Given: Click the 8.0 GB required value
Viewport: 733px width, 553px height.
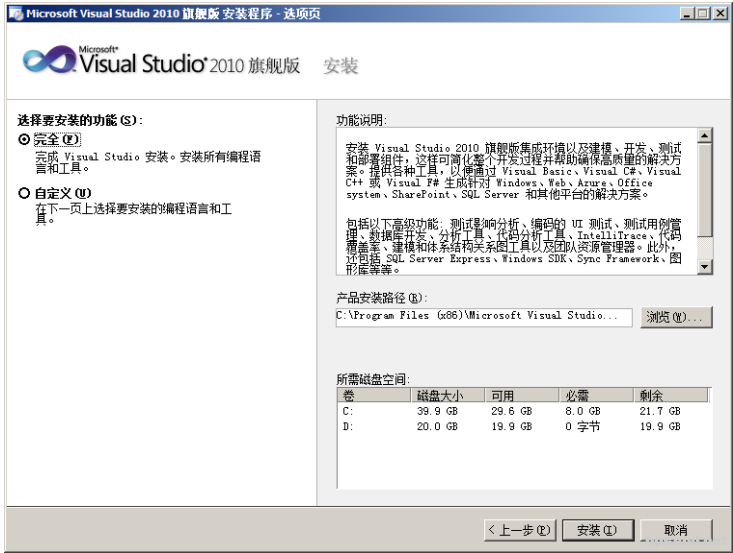Looking at the screenshot, I should [x=582, y=411].
